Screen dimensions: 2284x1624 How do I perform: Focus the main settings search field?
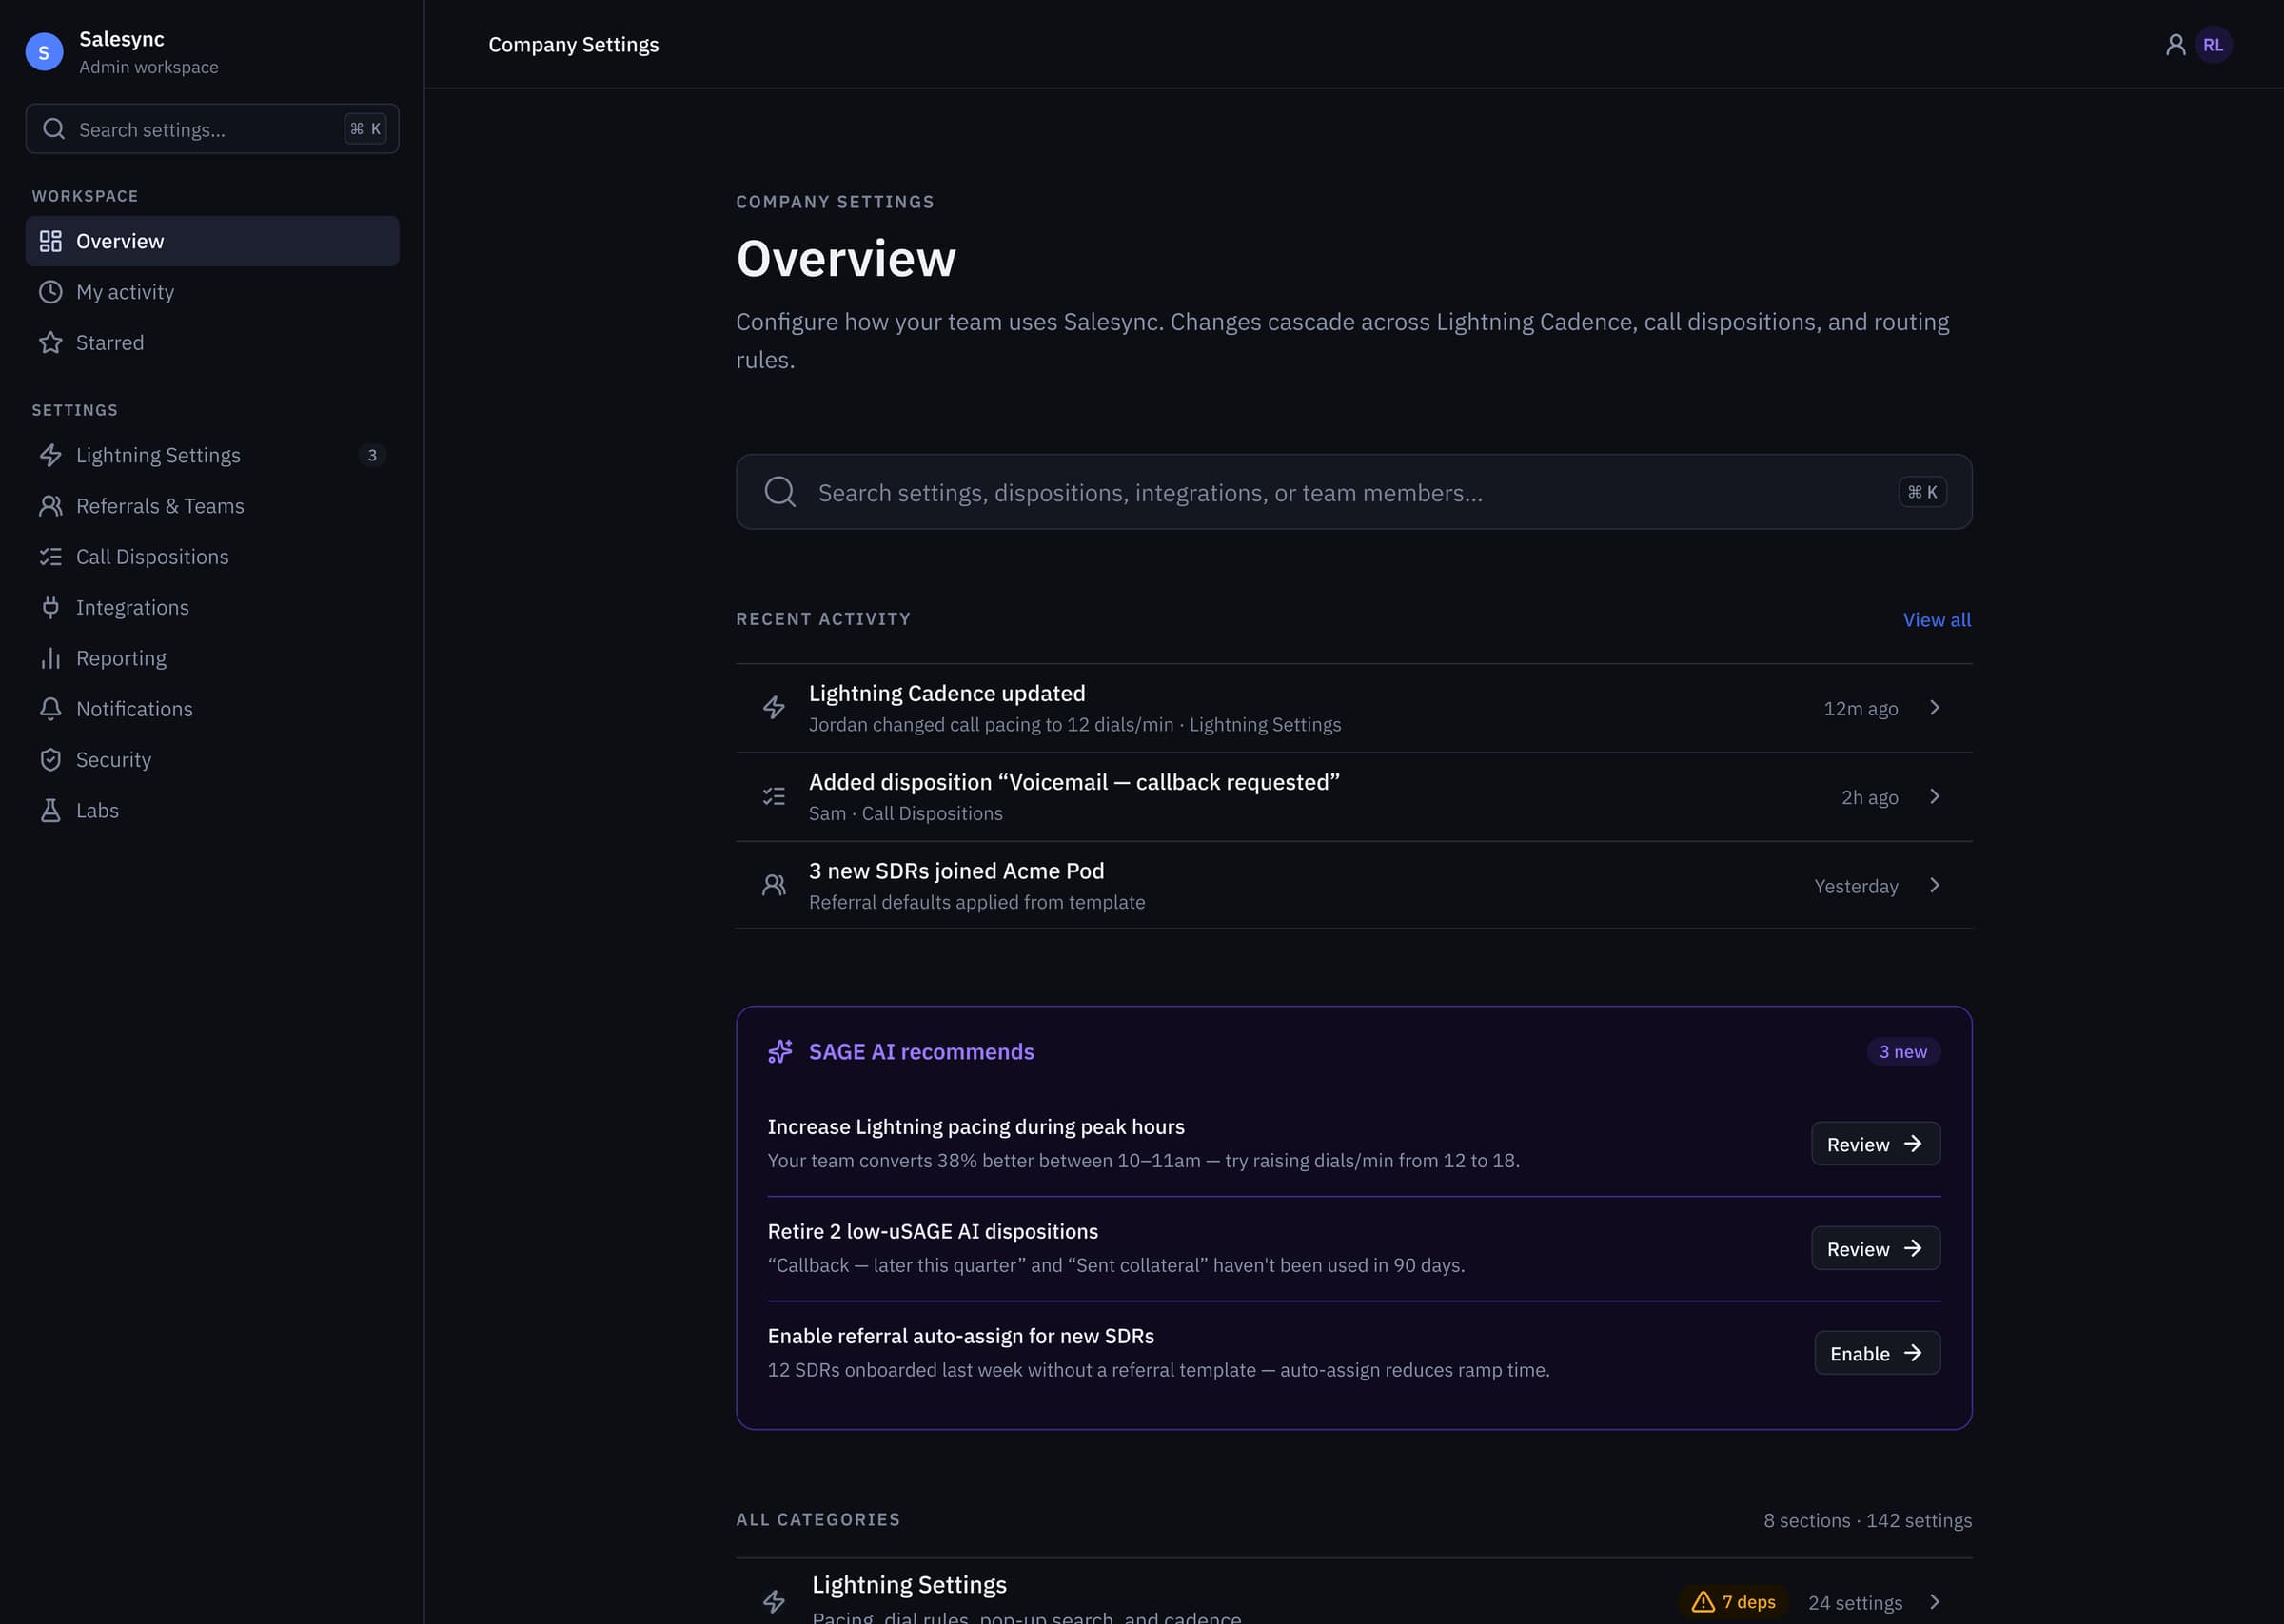point(1354,492)
